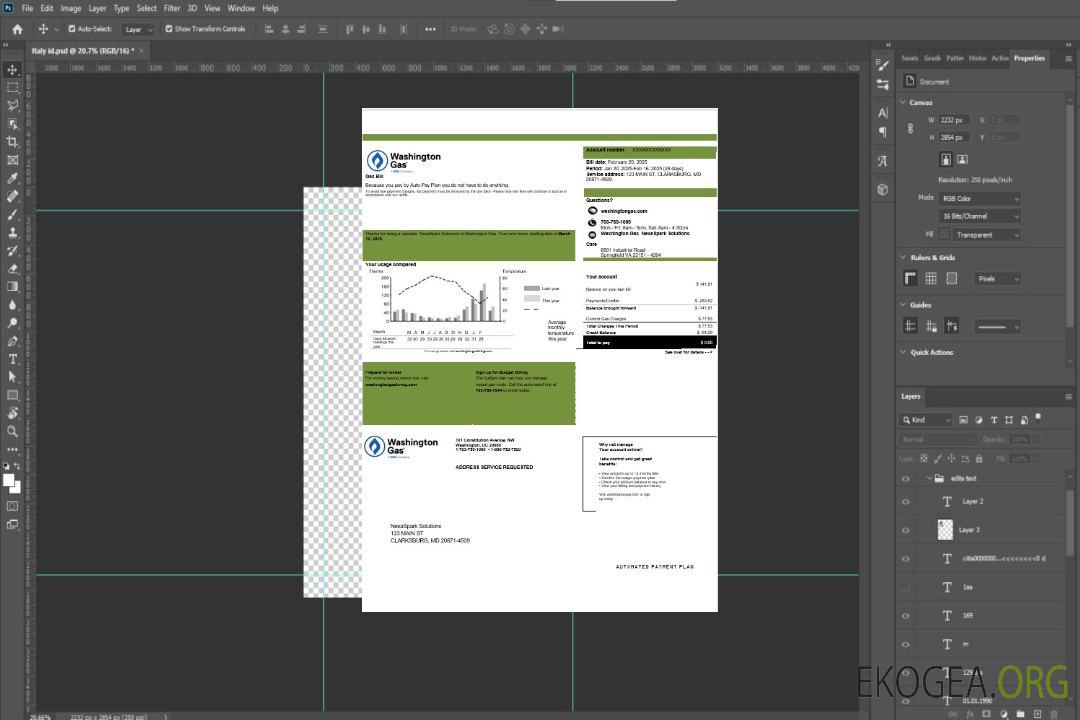Select the Crop tool
1080x720 pixels.
(x=12, y=142)
